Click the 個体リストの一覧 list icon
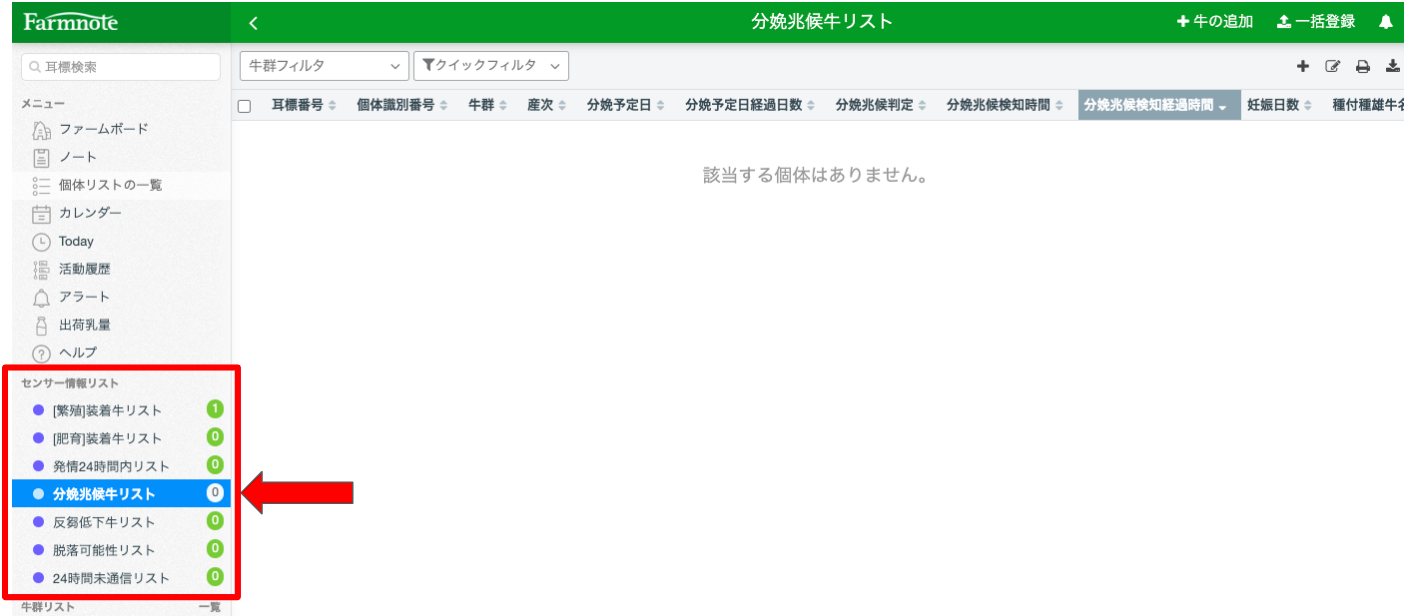Viewport: 1406px width, 616px height. coord(41,185)
